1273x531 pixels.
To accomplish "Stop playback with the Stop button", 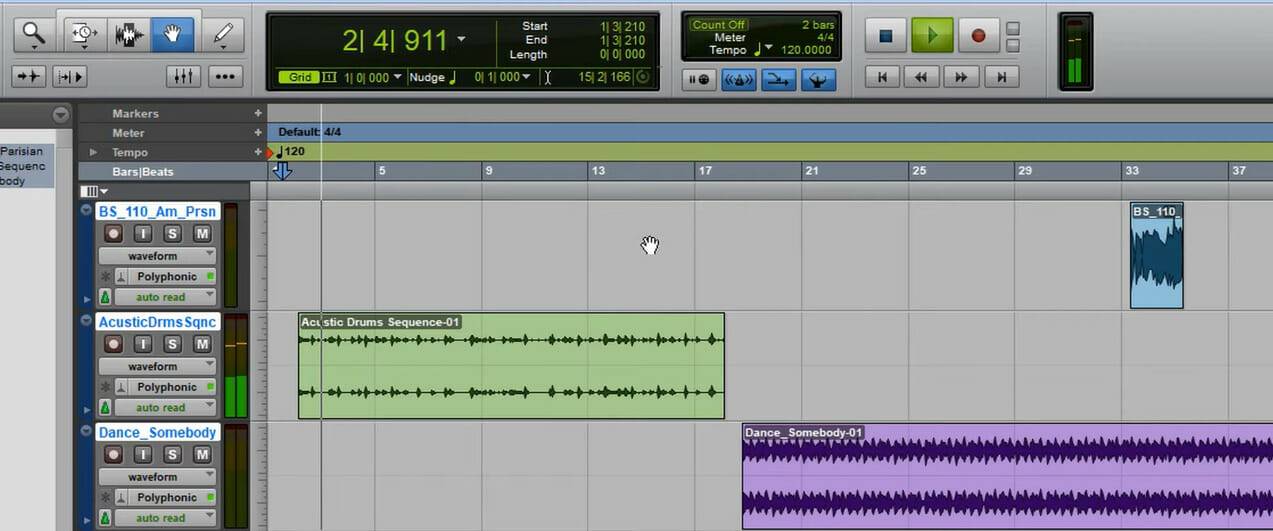I will click(885, 36).
